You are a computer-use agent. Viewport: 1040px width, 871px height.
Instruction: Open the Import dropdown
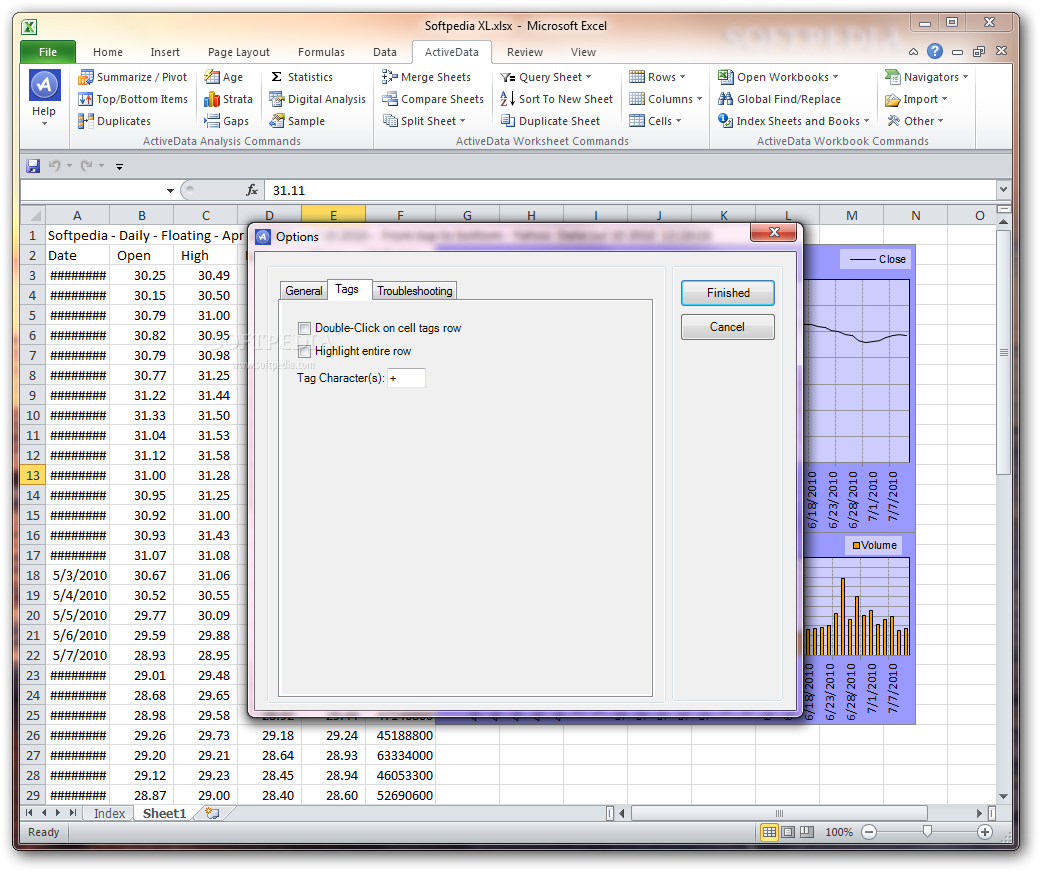(944, 99)
